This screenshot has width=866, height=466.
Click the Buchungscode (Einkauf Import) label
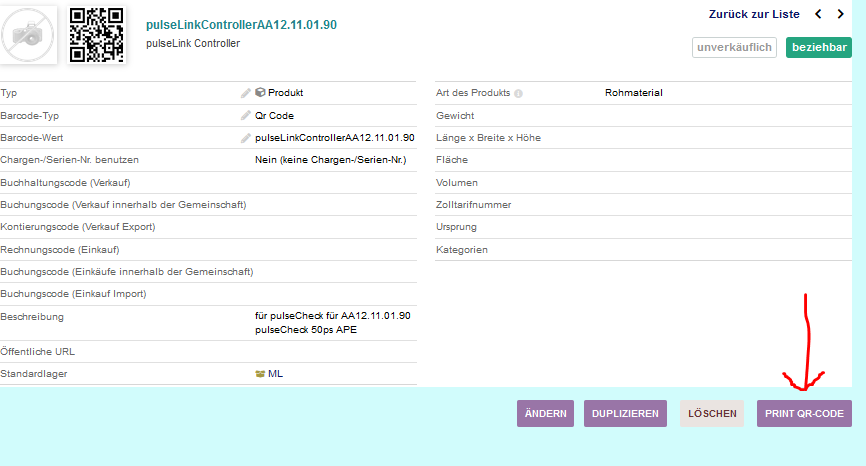pyautogui.click(x=73, y=294)
